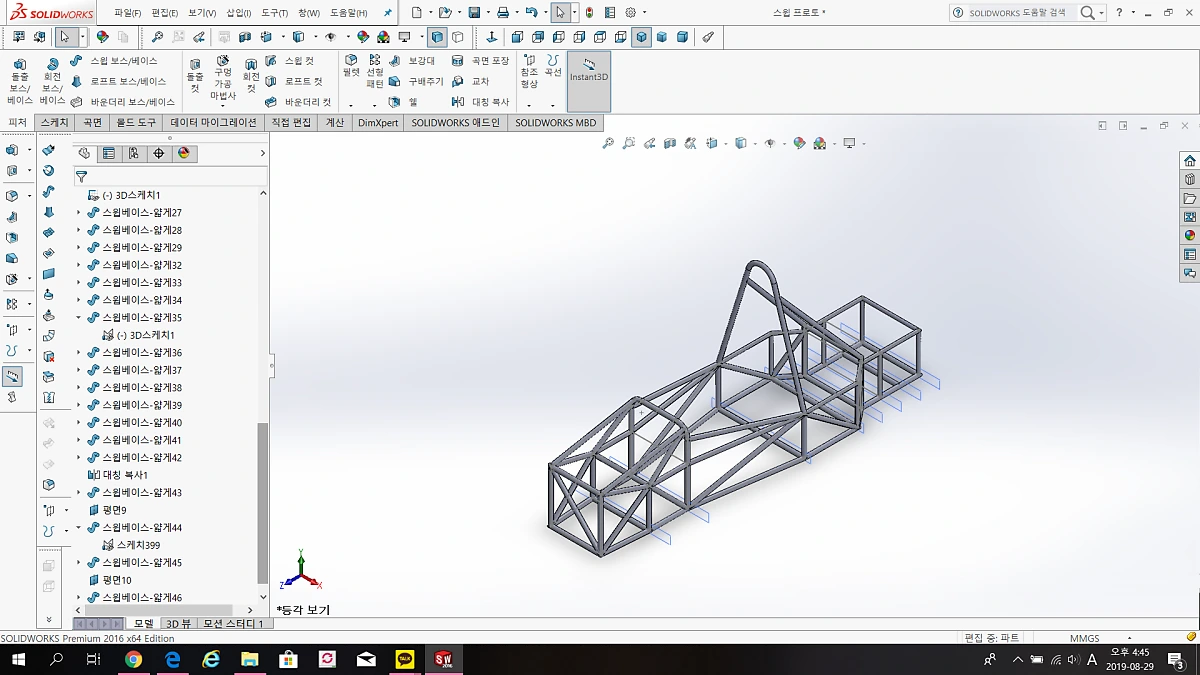Select the 회전 보스/베이스 revolve tool

[x=52, y=81]
